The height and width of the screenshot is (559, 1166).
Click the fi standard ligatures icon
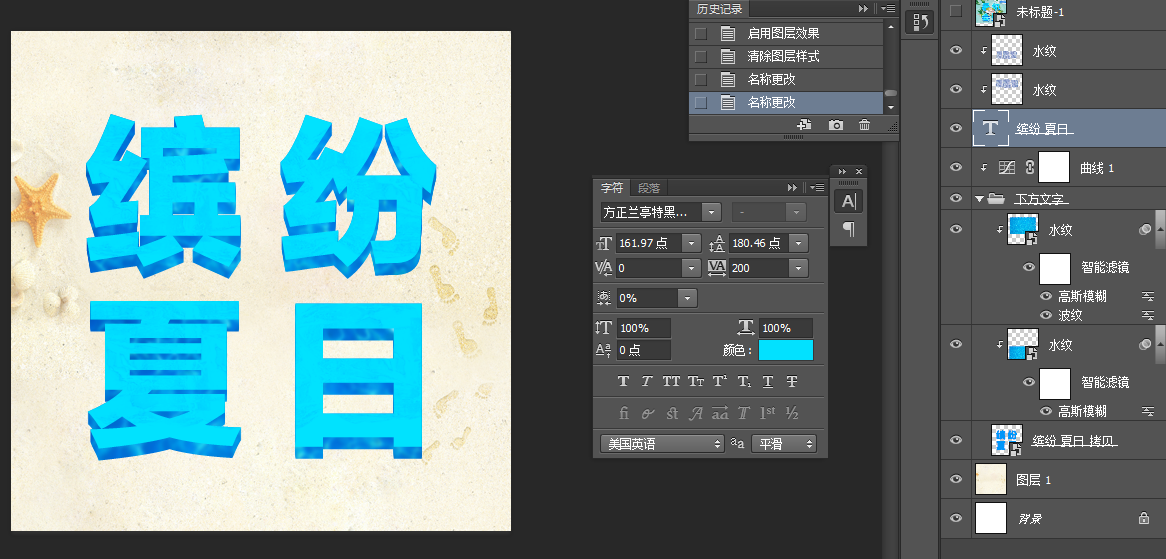click(624, 413)
